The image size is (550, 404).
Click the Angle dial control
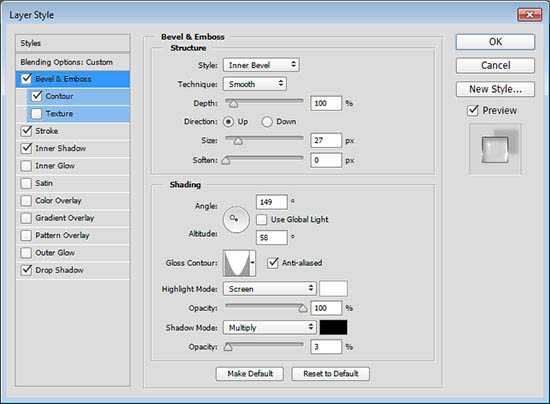point(236,219)
